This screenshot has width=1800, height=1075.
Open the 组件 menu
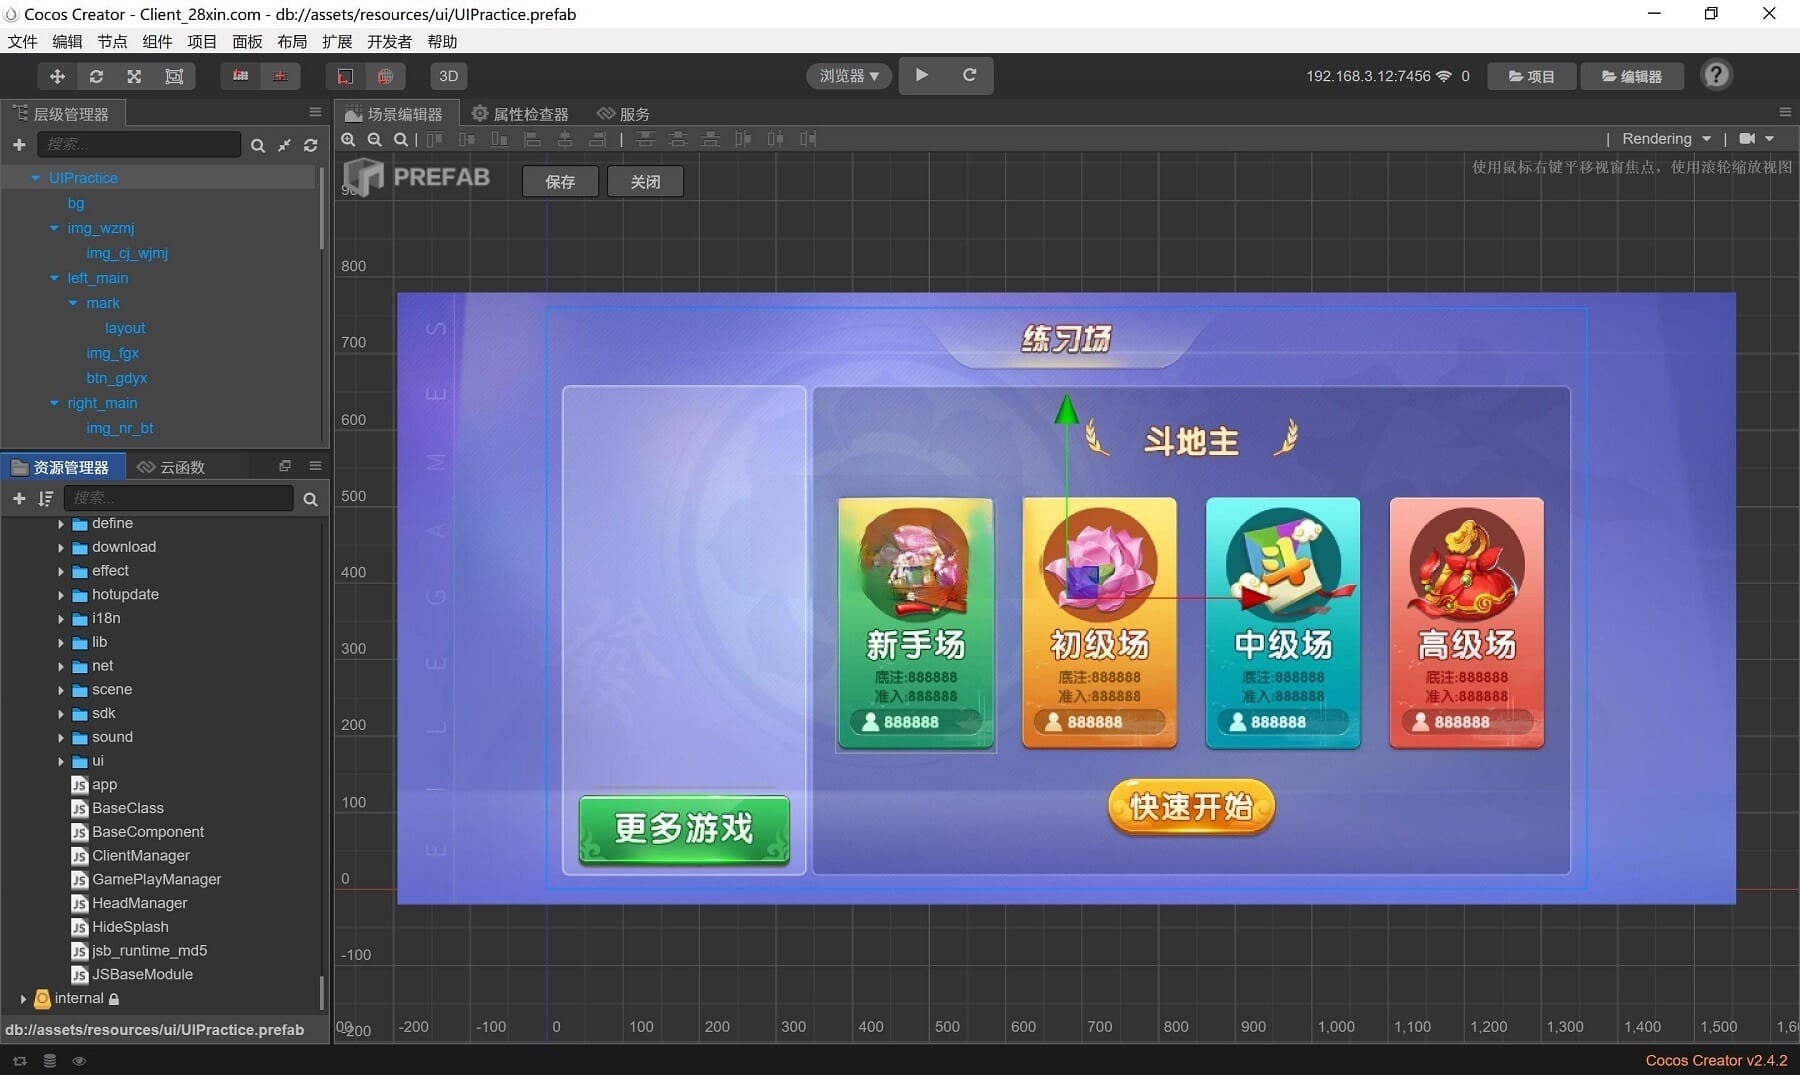pyautogui.click(x=157, y=41)
